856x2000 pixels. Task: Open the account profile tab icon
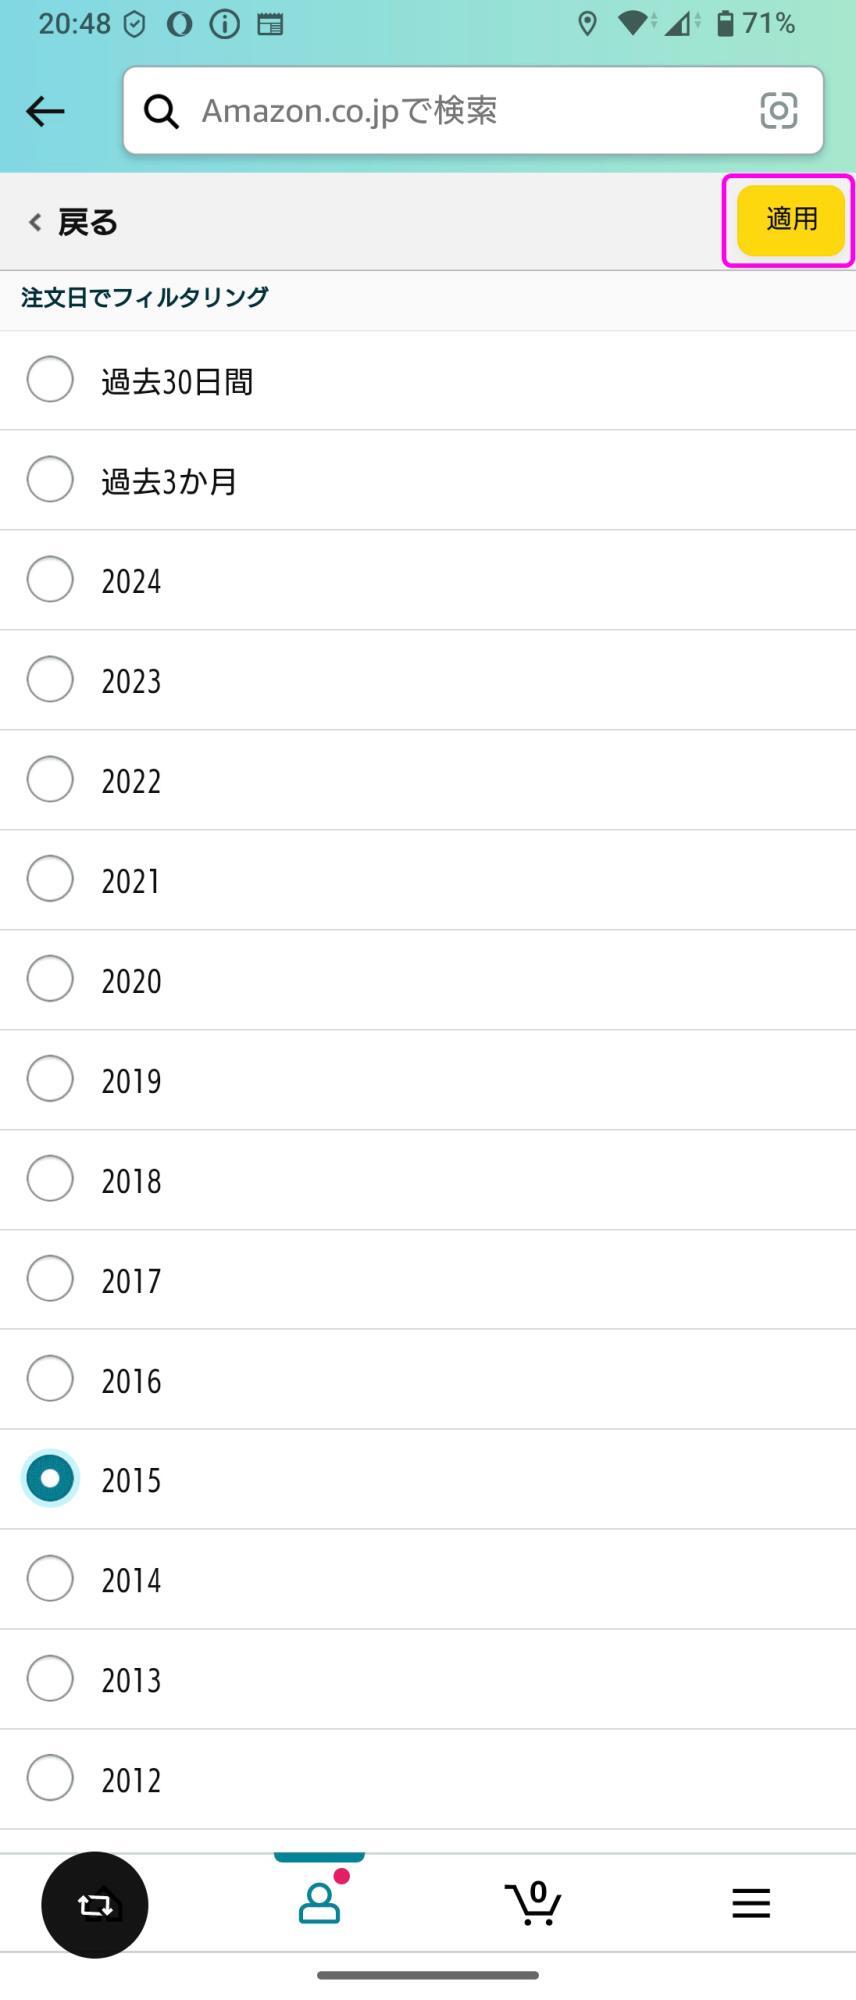click(320, 1903)
